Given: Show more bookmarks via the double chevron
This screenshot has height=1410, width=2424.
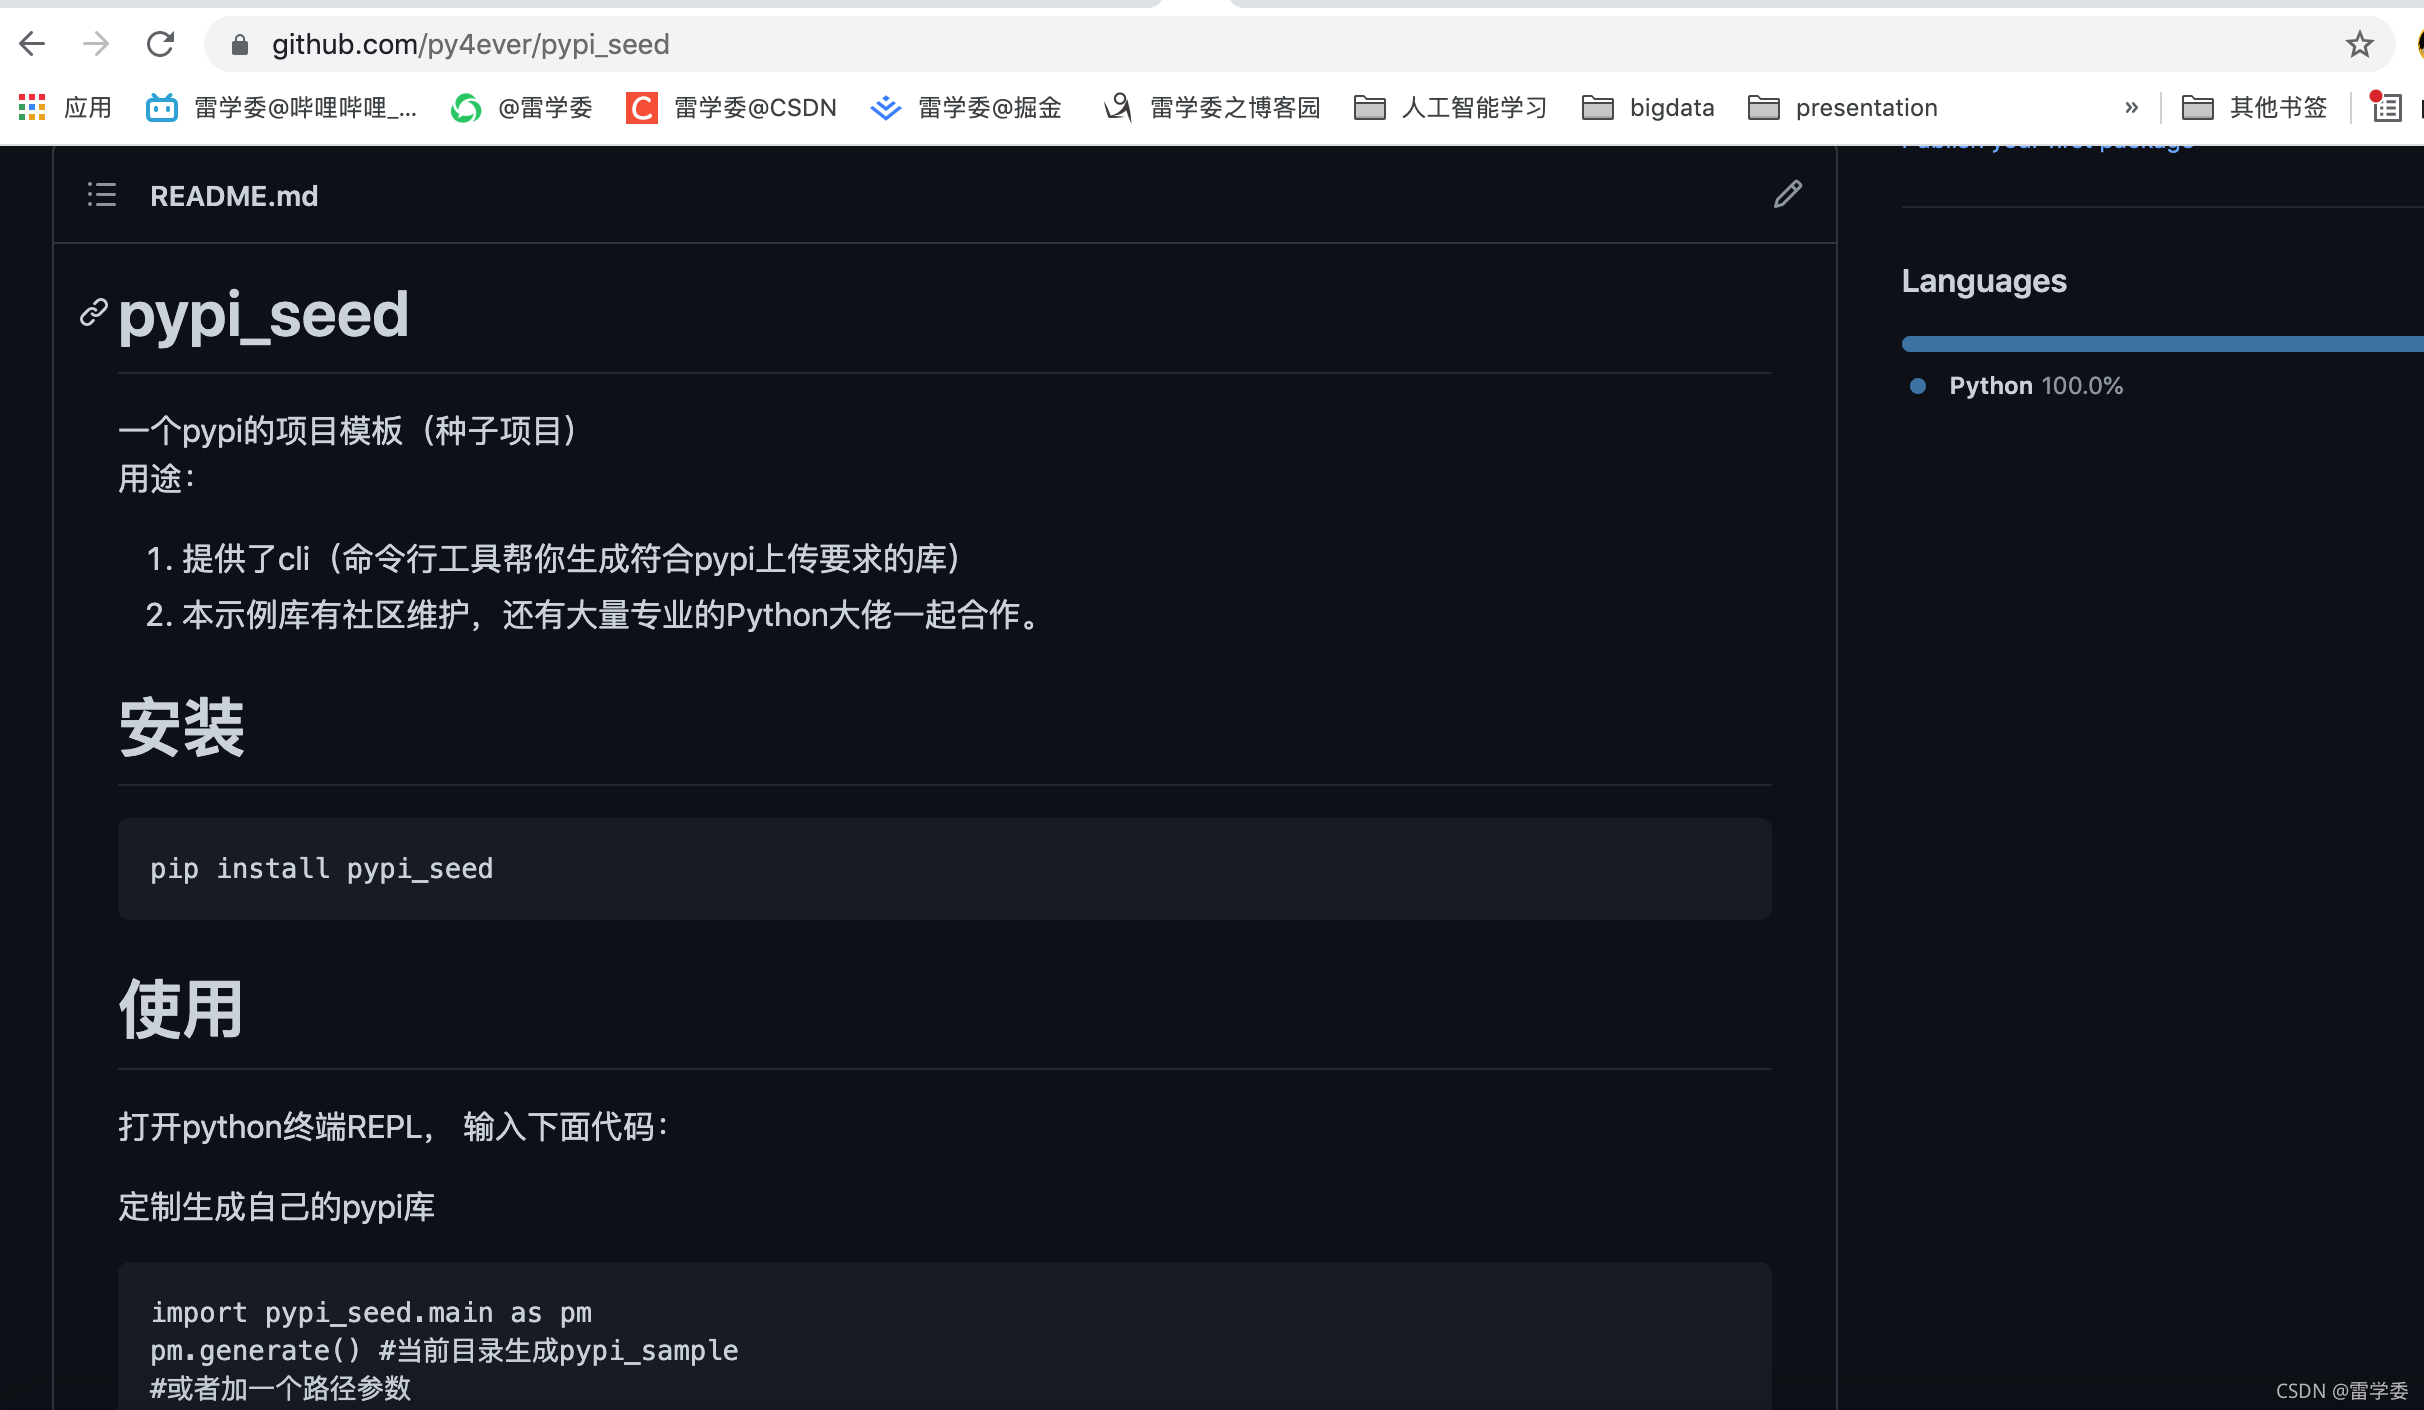Looking at the screenshot, I should click(2131, 107).
